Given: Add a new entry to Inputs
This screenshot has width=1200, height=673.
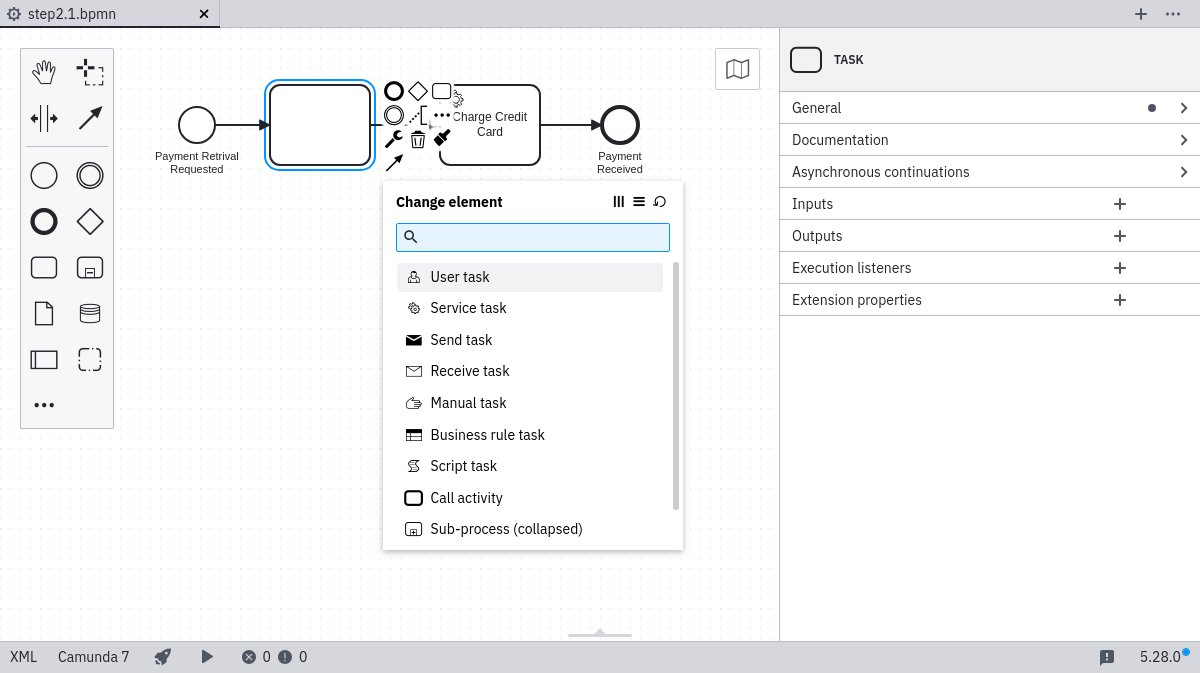Looking at the screenshot, I should click(1120, 204).
